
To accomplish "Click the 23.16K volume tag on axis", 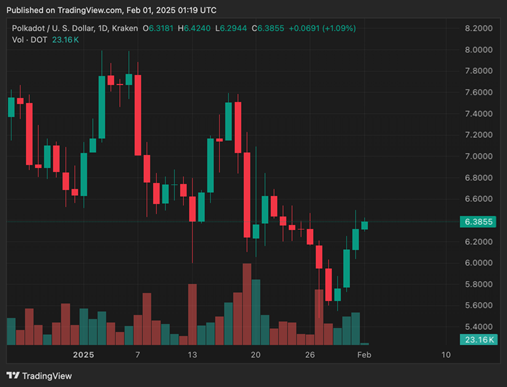I will coord(479,340).
